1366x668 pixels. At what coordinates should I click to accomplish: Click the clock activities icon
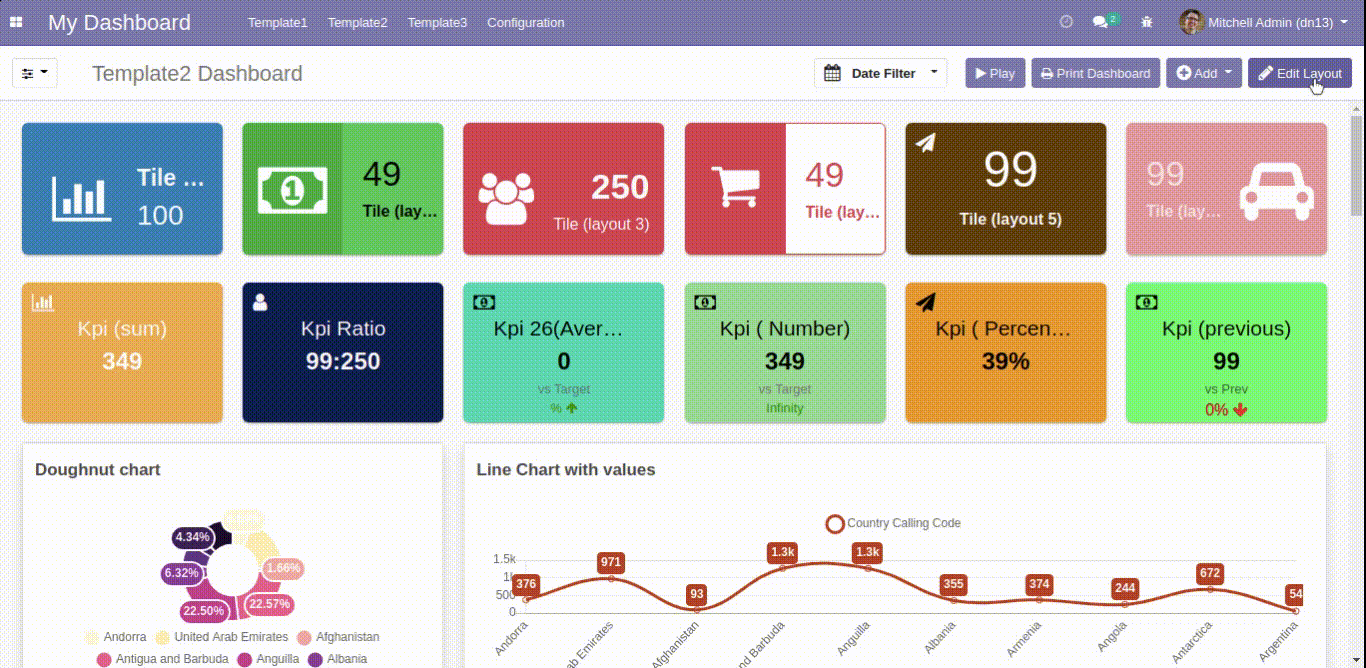1066,22
